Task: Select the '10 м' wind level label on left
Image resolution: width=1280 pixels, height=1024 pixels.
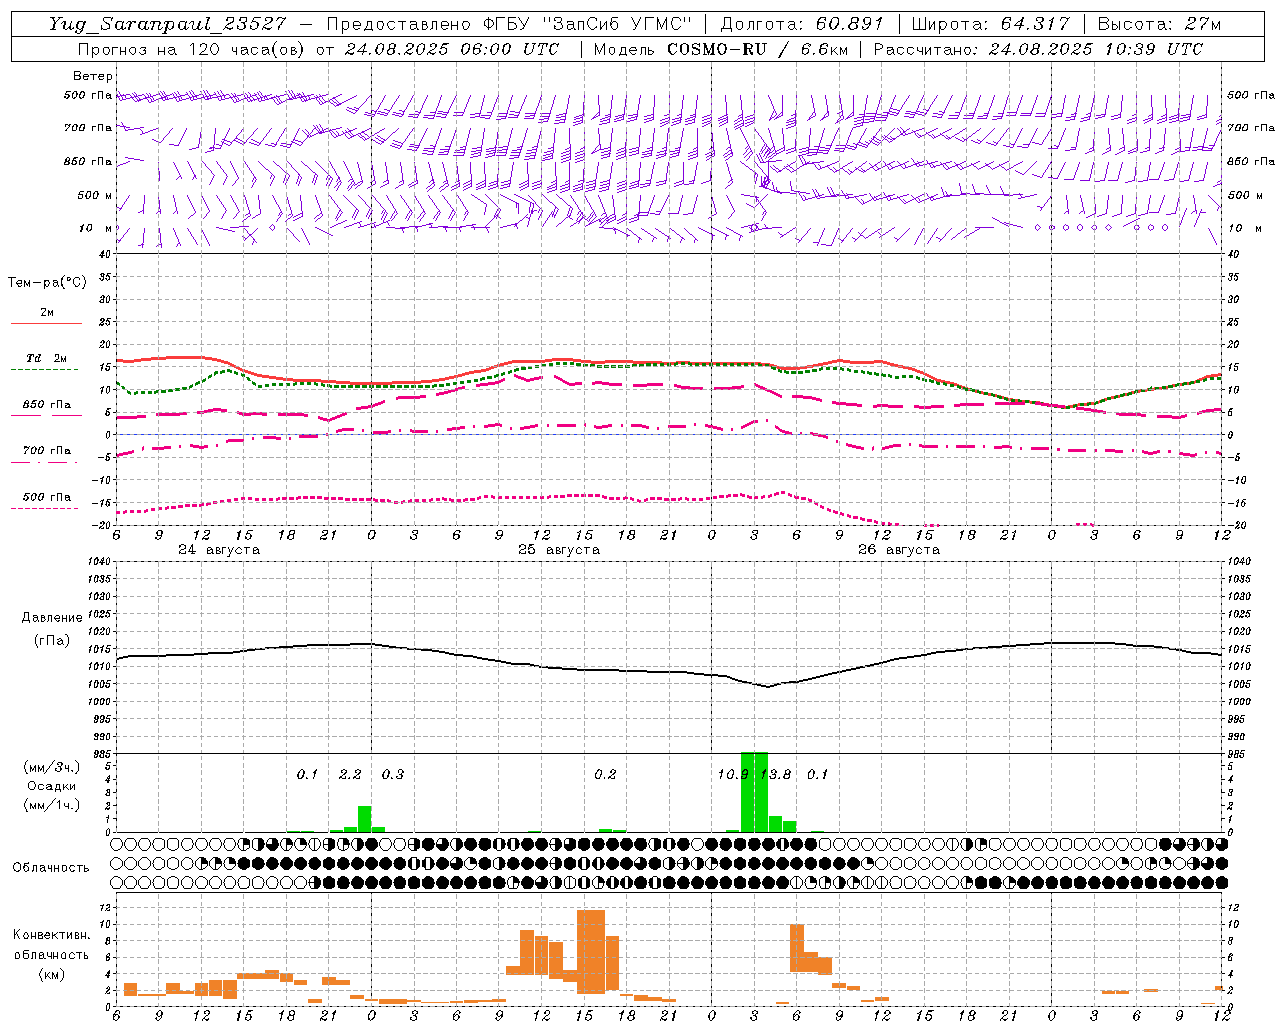Action: click(x=96, y=228)
